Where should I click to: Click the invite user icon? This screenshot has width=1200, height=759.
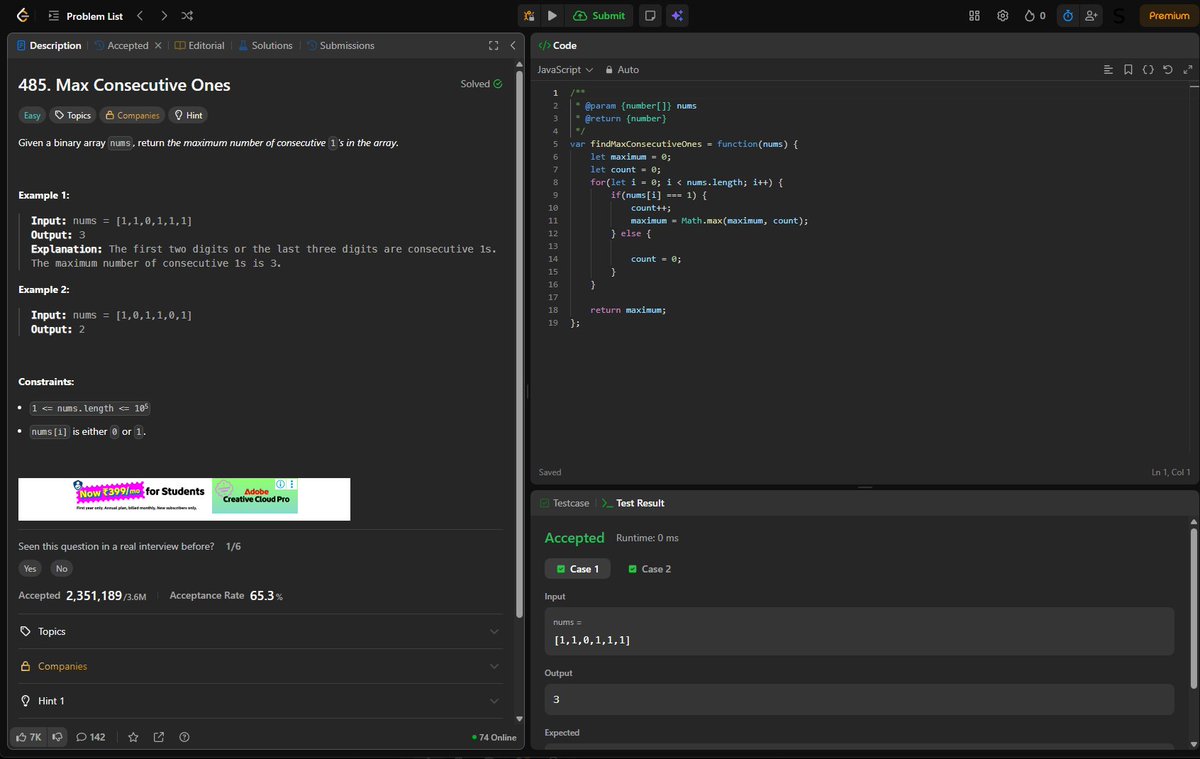point(1091,16)
